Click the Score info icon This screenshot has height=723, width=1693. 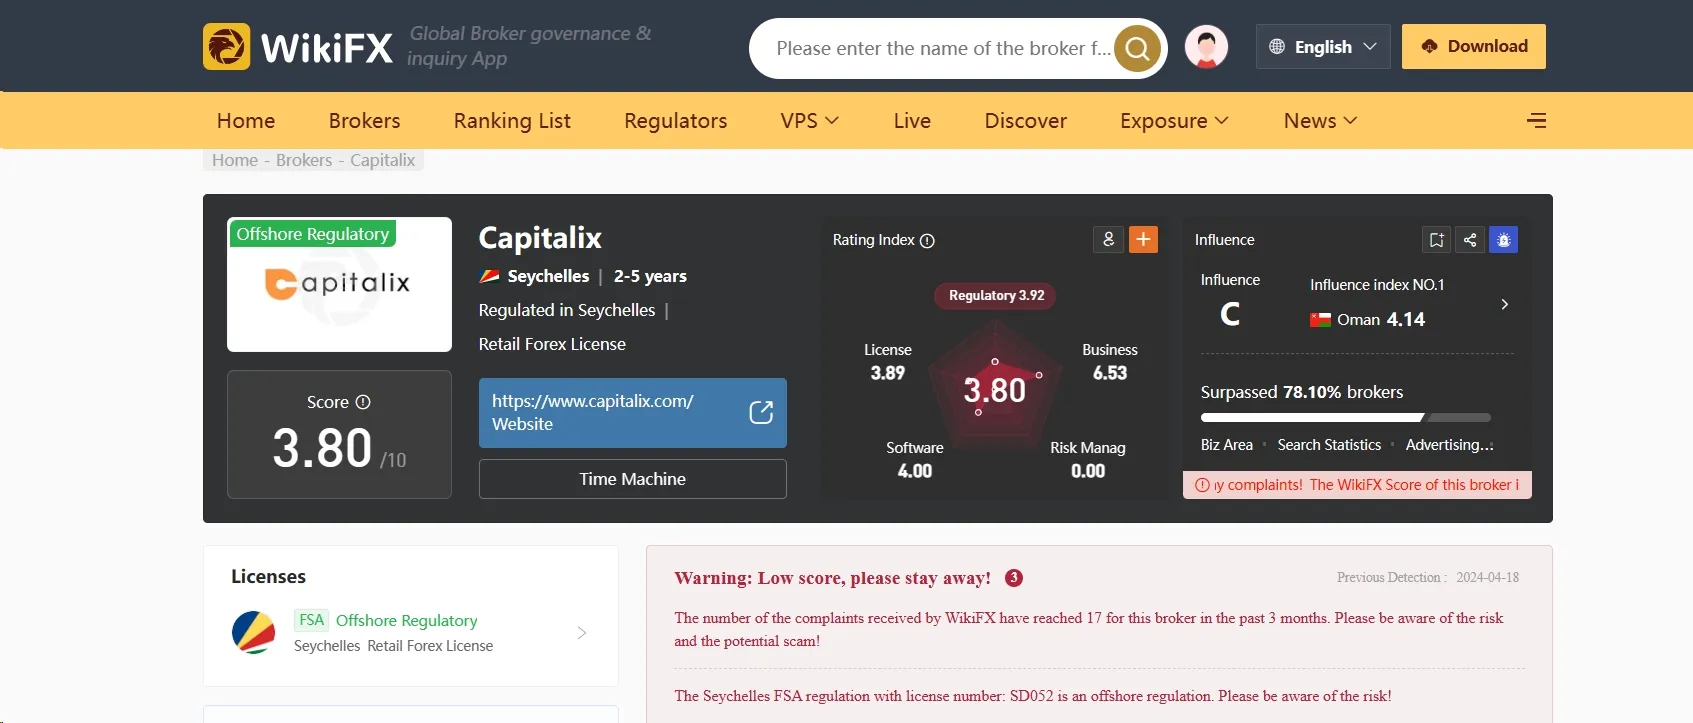point(363,402)
